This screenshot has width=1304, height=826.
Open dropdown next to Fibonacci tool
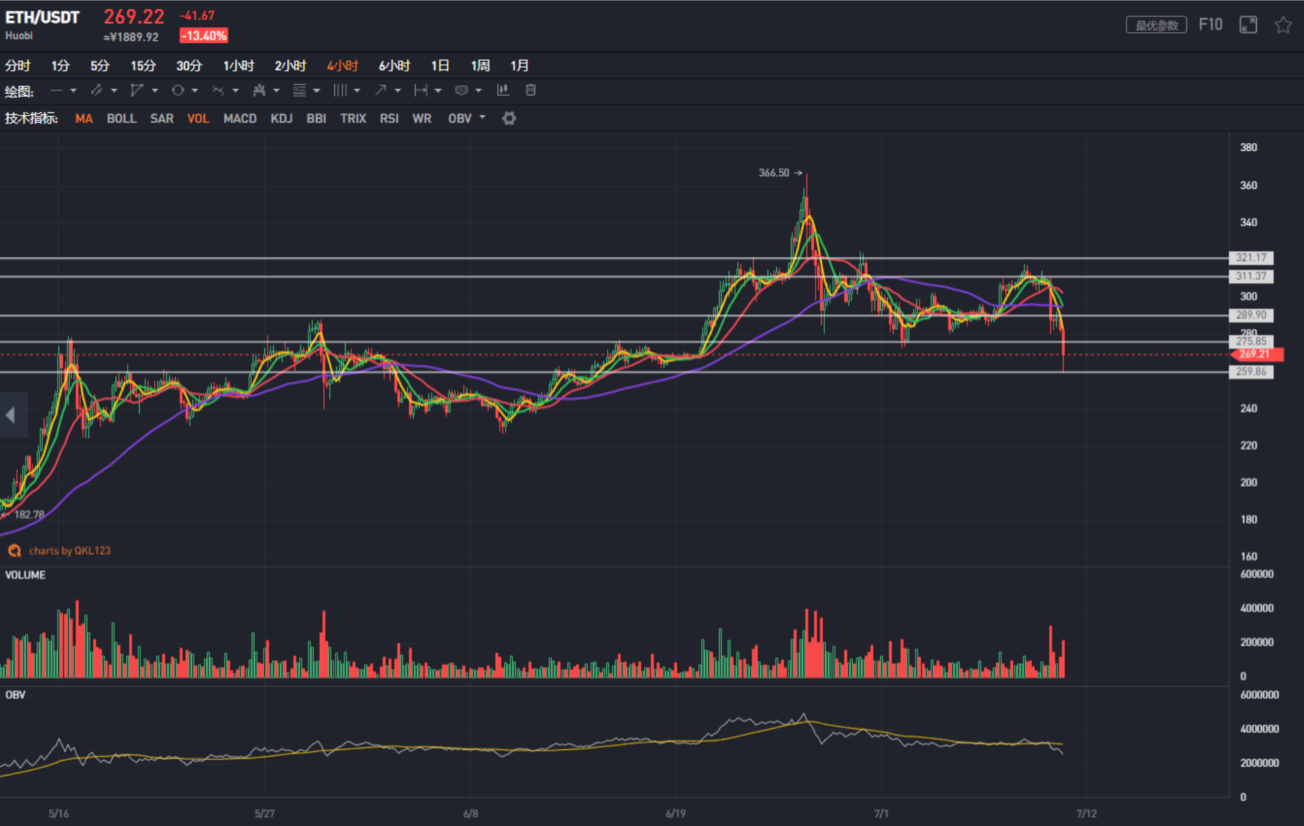pyautogui.click(x=317, y=91)
